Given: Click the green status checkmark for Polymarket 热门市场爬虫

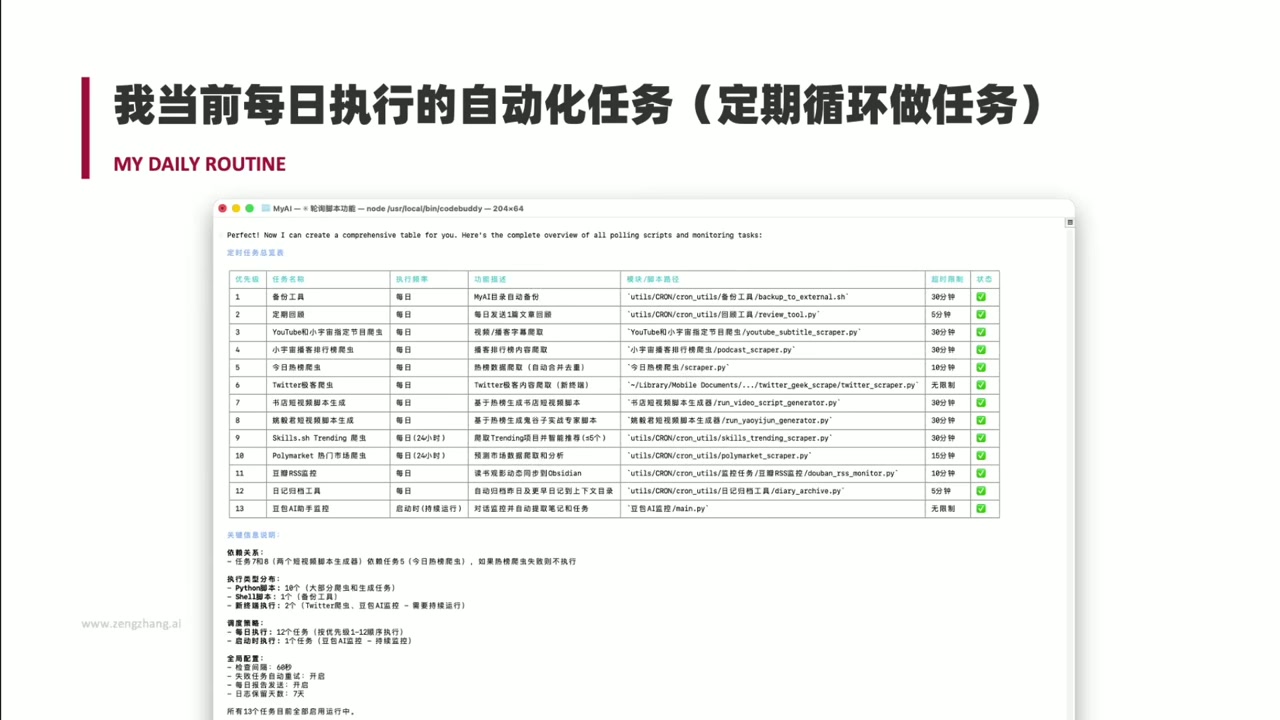Looking at the screenshot, I should point(981,455).
